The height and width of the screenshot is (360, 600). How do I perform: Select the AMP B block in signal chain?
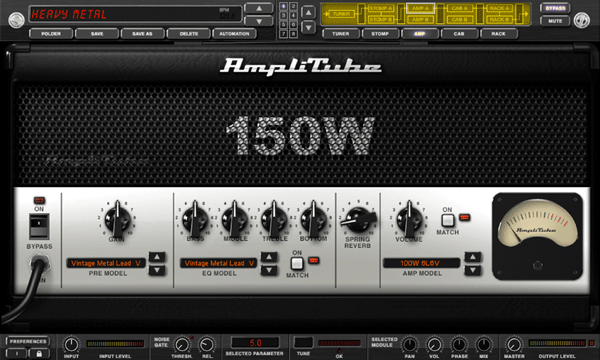click(420, 19)
